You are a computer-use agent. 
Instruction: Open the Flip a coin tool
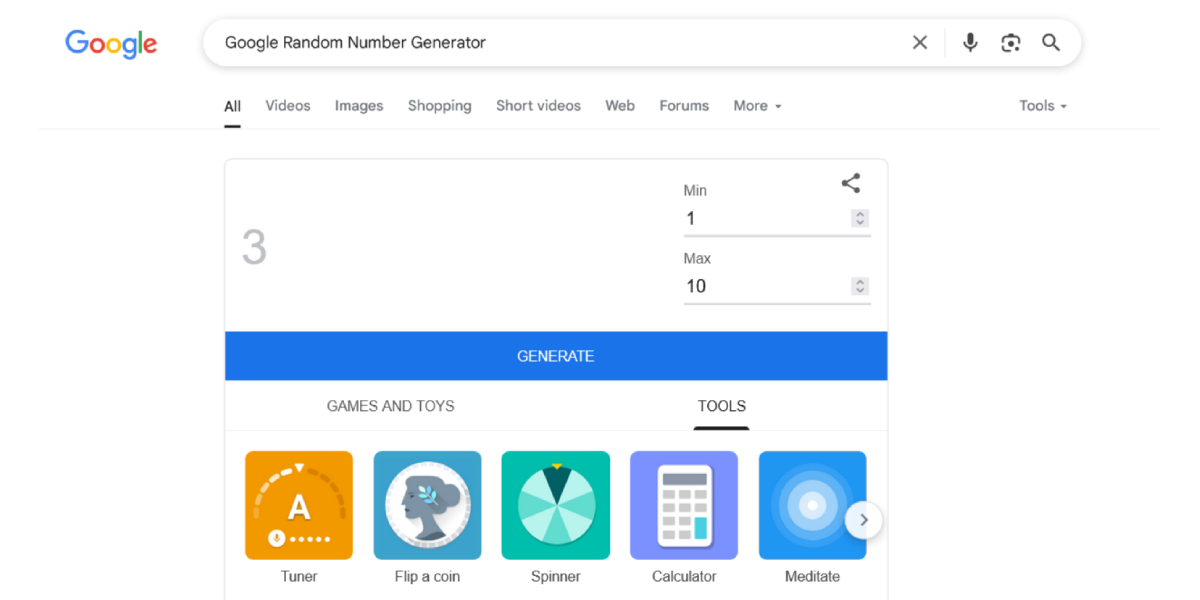point(427,505)
